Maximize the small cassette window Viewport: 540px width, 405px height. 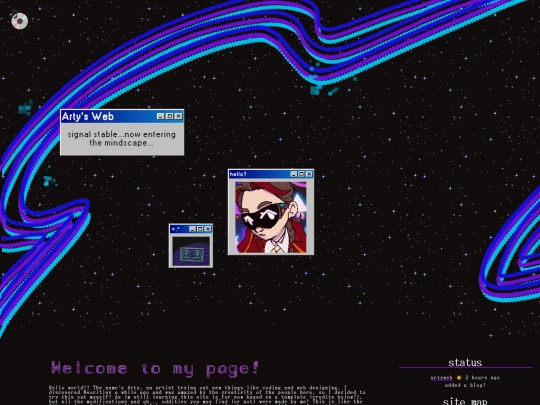coord(200,229)
